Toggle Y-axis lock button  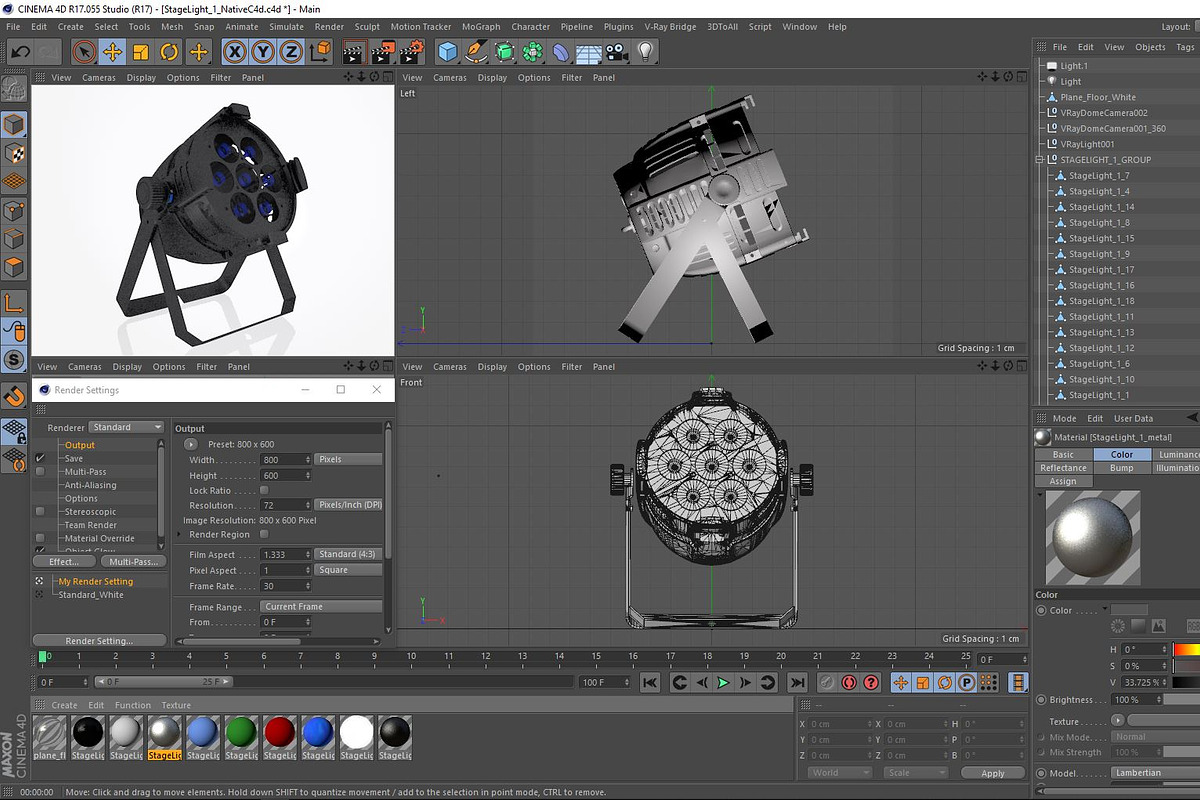263,51
